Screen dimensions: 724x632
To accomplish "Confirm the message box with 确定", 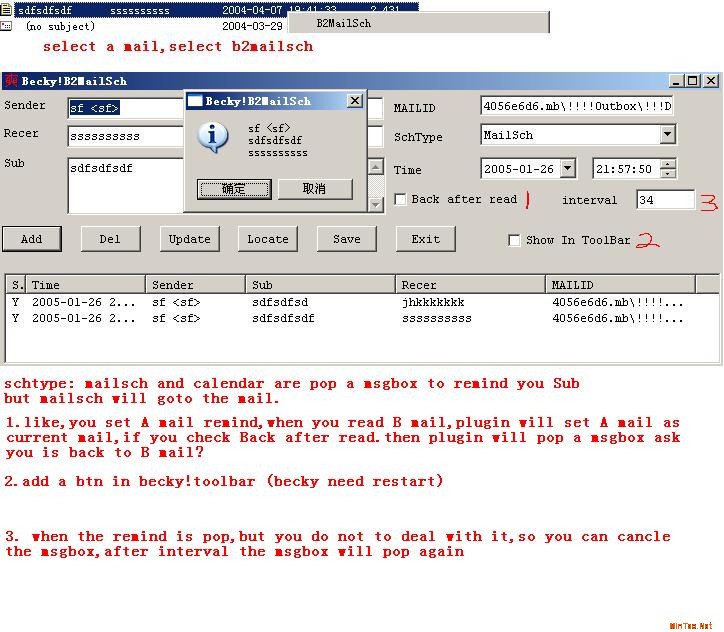I will (234, 189).
